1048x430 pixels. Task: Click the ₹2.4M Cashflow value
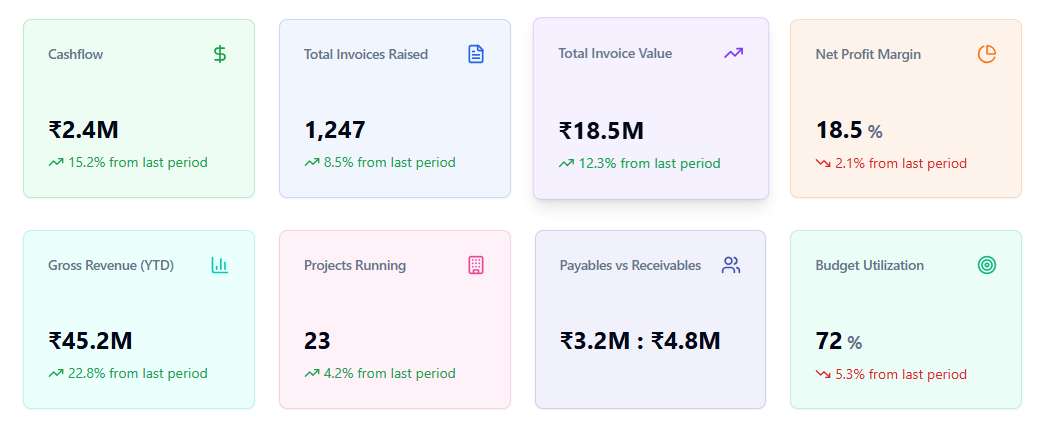click(x=84, y=130)
